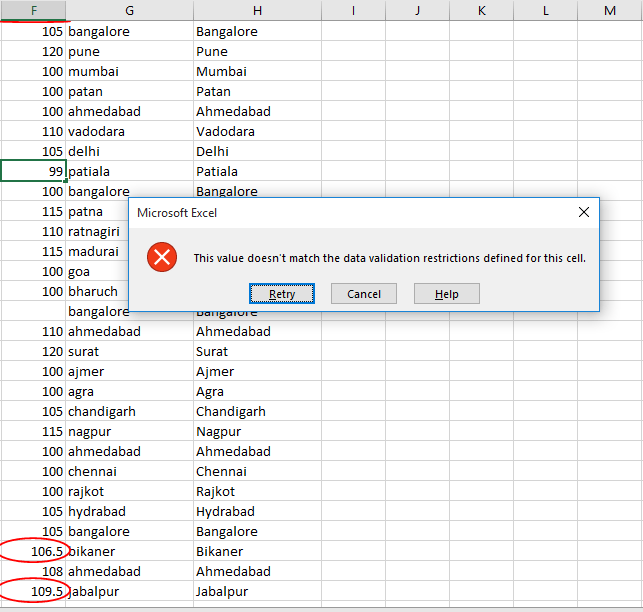The height and width of the screenshot is (612, 643).
Task: Select the cell with value 109.5
Action: [x=33, y=591]
